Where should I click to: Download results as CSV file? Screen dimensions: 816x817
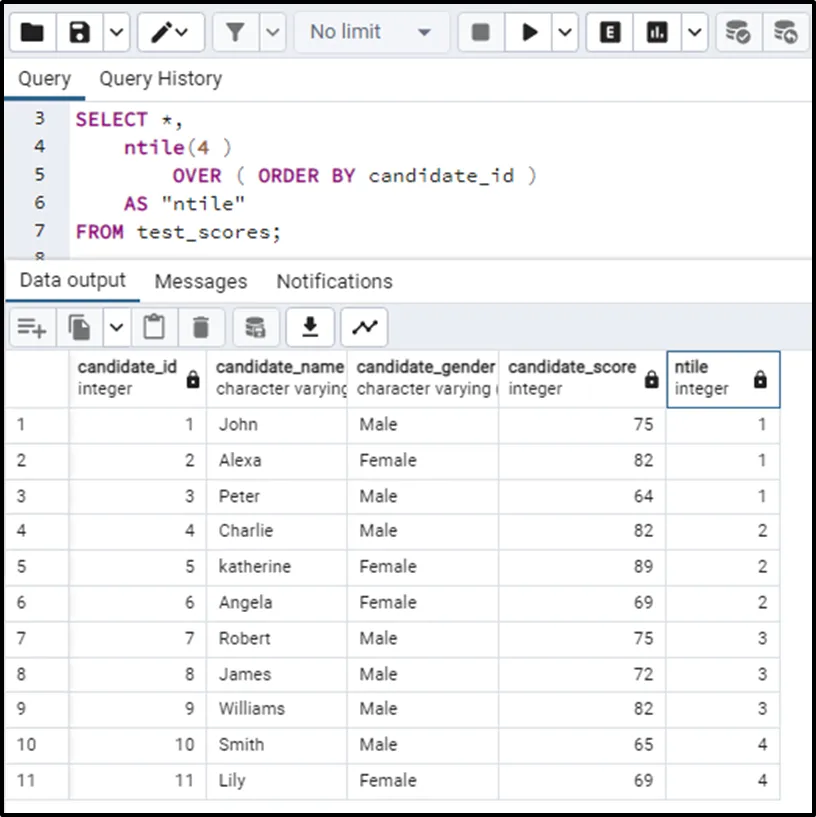tap(310, 327)
